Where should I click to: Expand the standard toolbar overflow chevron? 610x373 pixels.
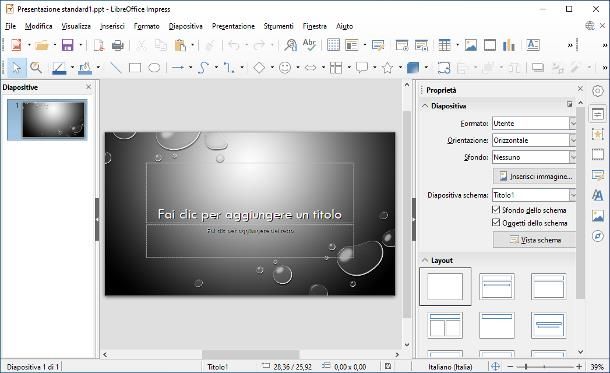coord(570,45)
